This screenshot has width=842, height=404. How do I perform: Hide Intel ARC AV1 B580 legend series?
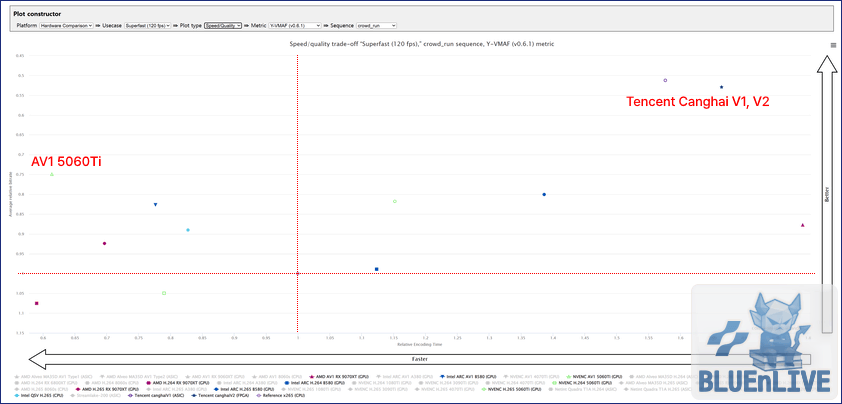tap(468, 377)
